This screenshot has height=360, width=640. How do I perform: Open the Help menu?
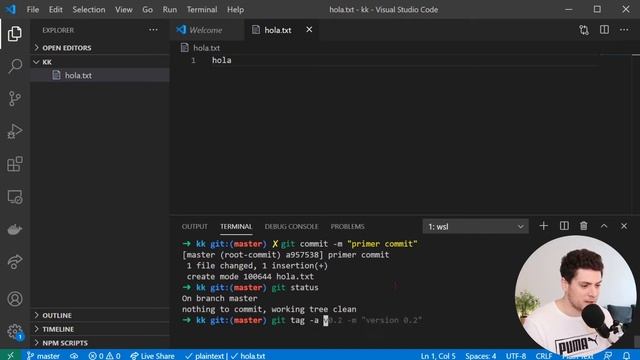click(235, 9)
